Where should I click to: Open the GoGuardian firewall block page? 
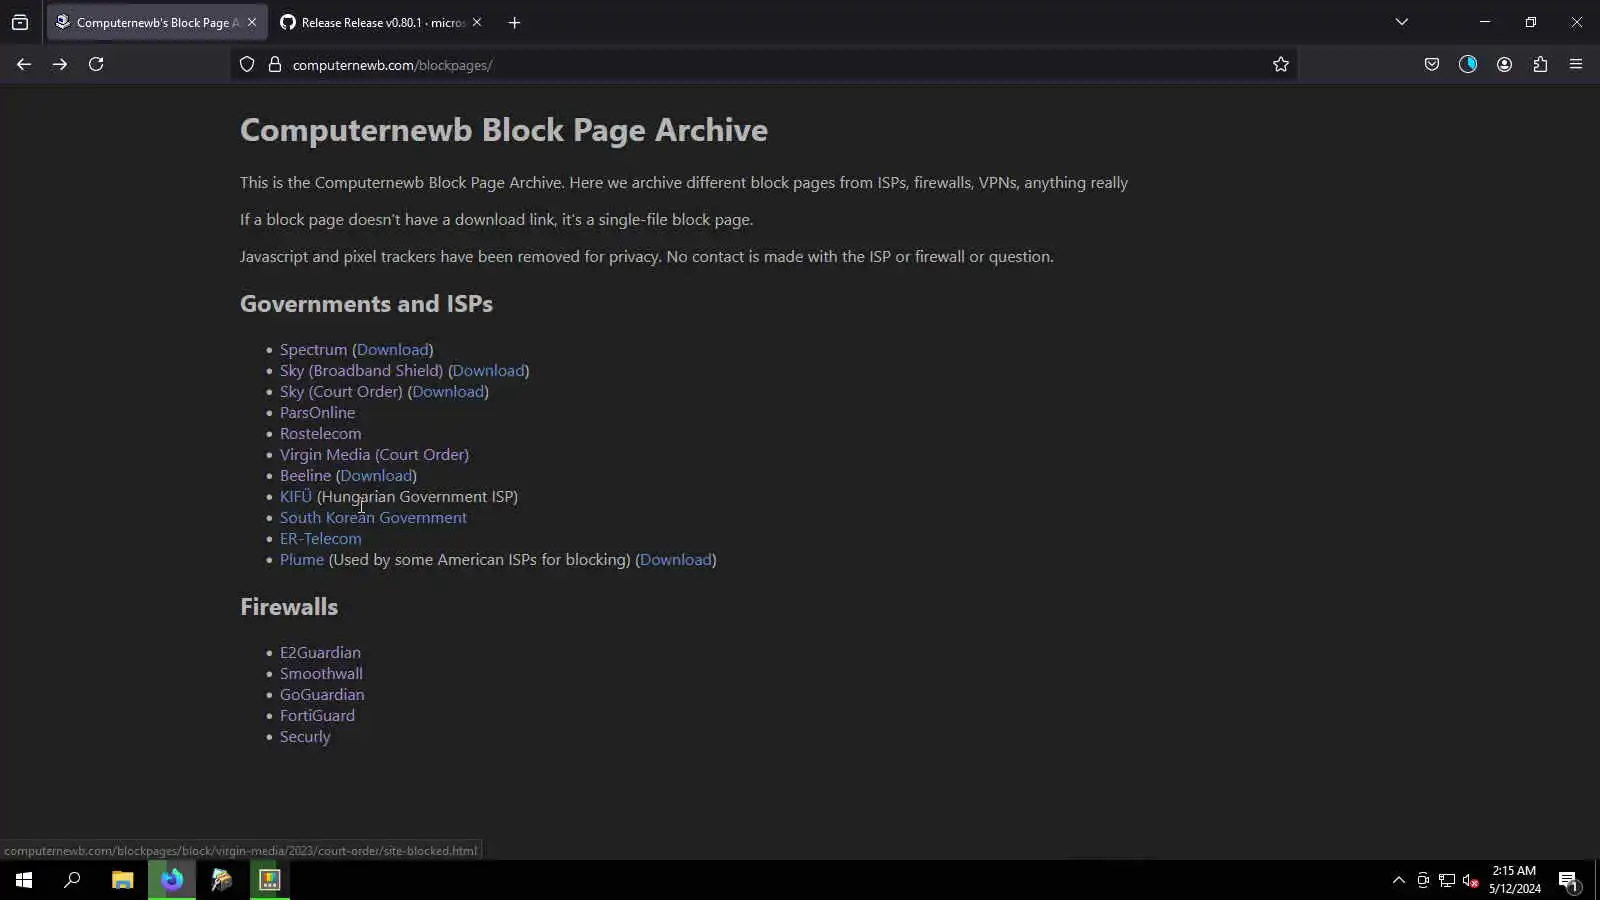(322, 694)
